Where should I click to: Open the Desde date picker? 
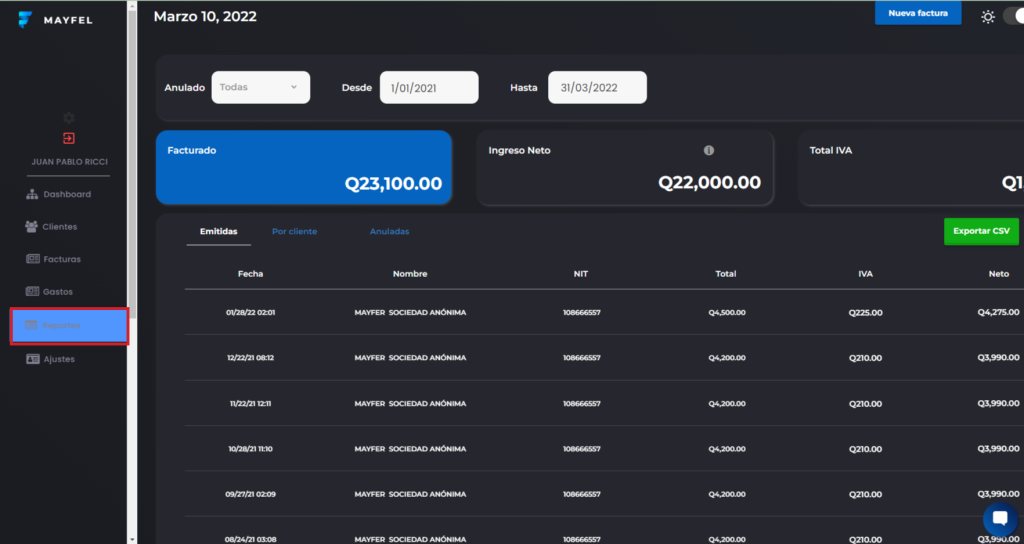[x=428, y=88]
